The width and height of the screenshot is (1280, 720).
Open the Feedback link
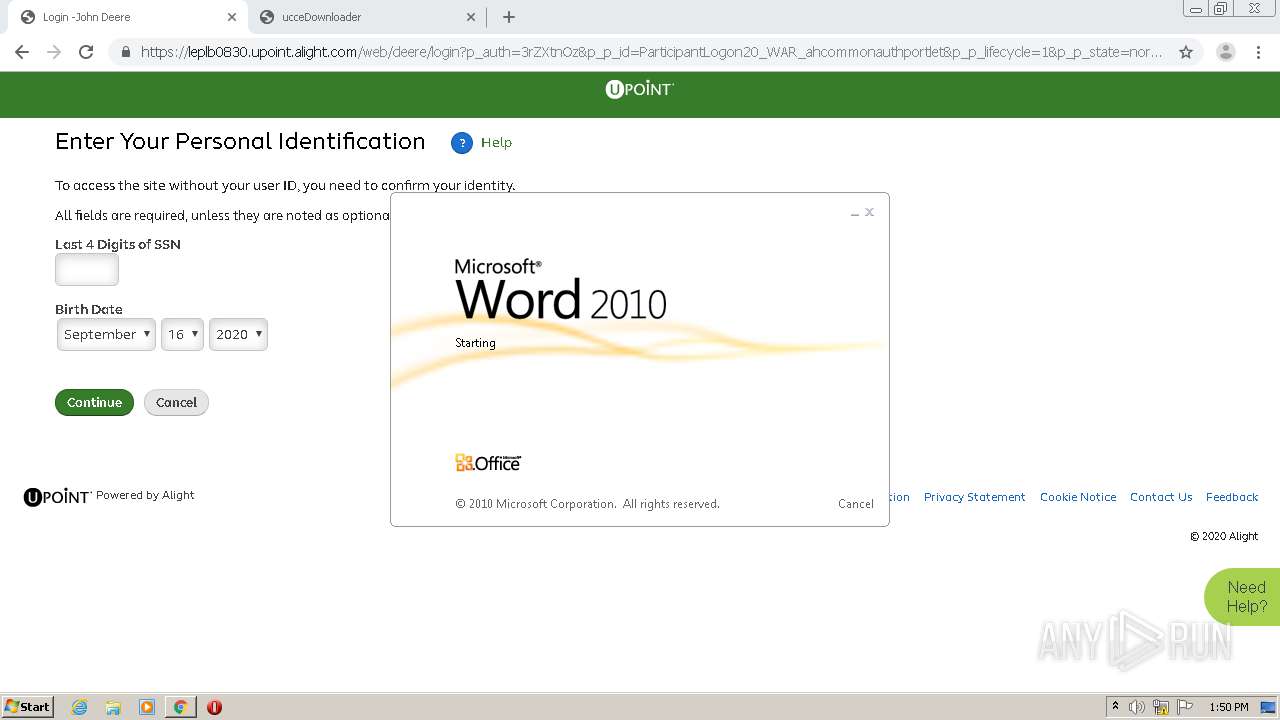(1232, 497)
